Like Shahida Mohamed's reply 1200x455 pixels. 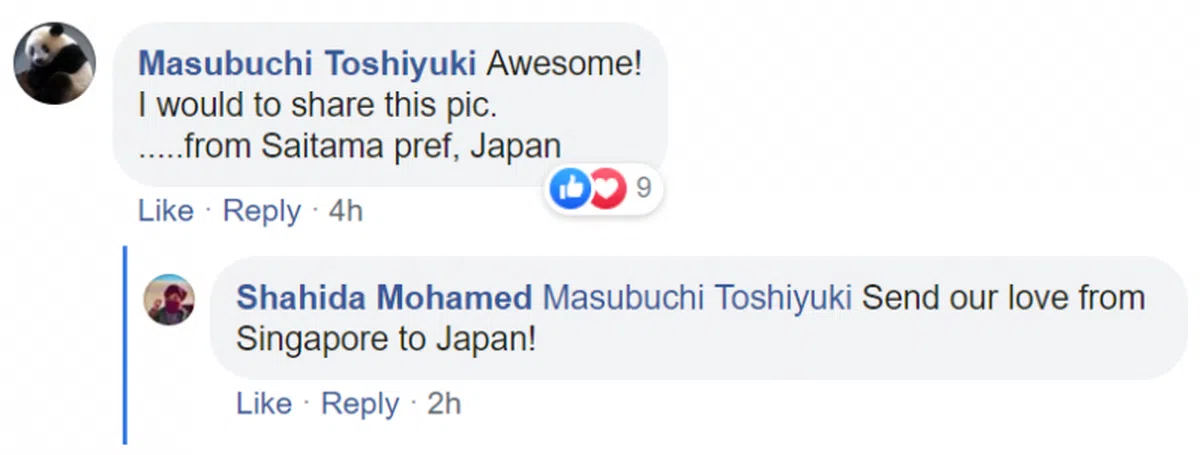click(264, 403)
